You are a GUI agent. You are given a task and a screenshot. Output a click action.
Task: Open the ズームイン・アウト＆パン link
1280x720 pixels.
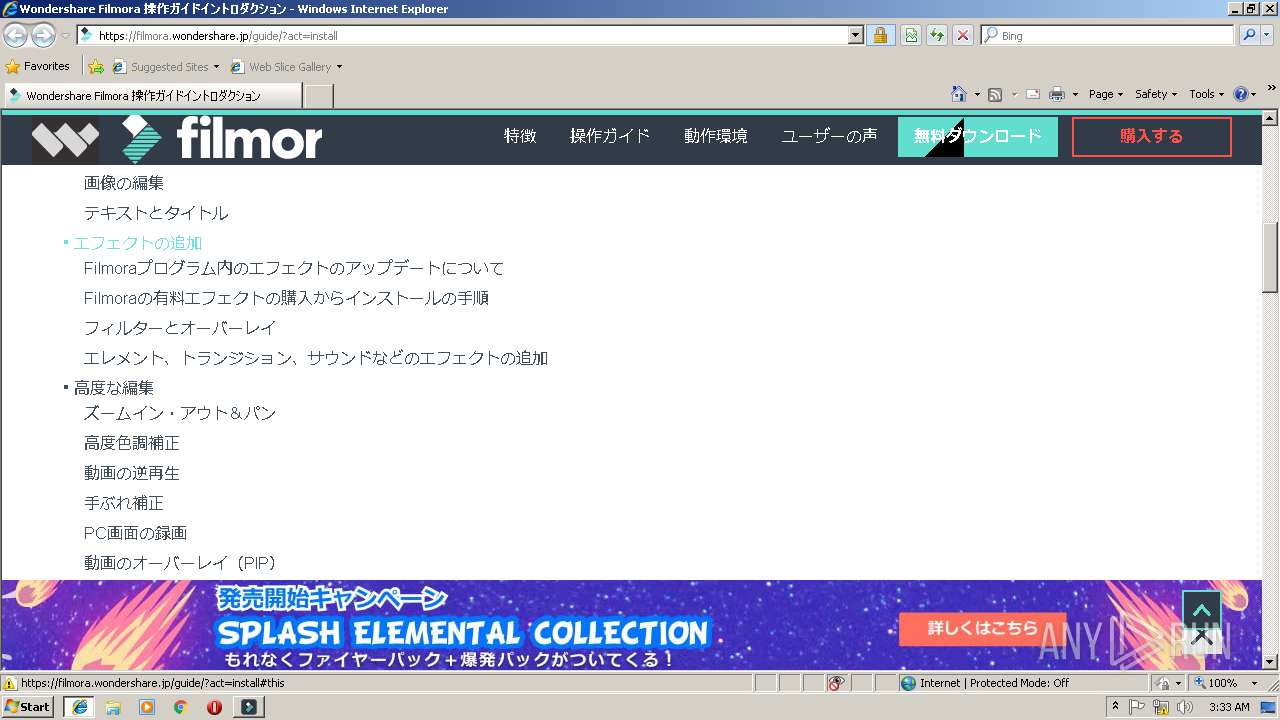click(x=180, y=413)
